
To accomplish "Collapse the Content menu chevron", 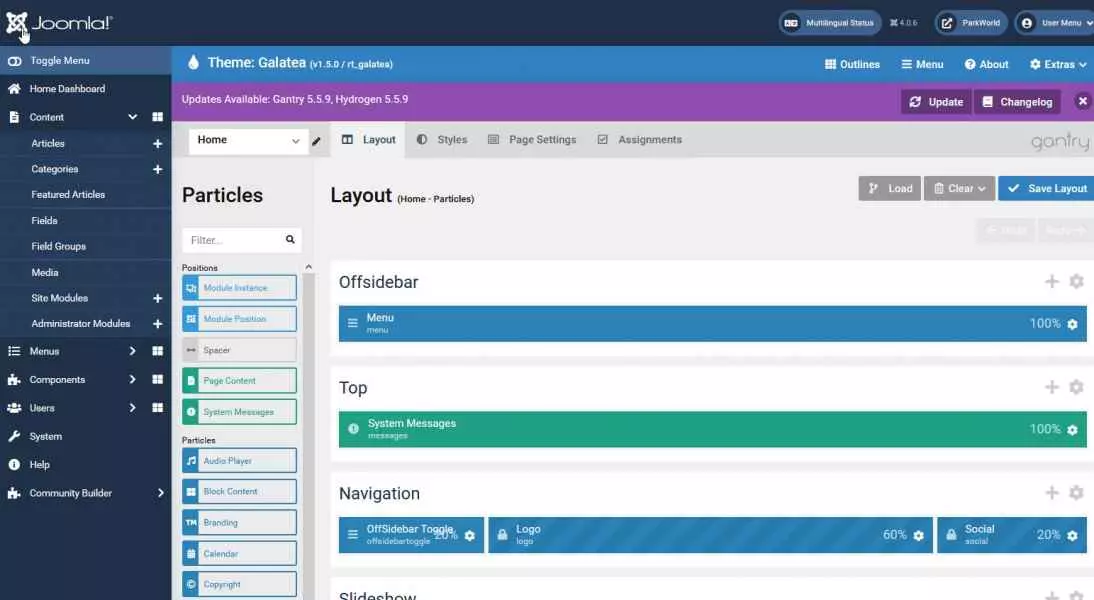I will pyautogui.click(x=133, y=117).
